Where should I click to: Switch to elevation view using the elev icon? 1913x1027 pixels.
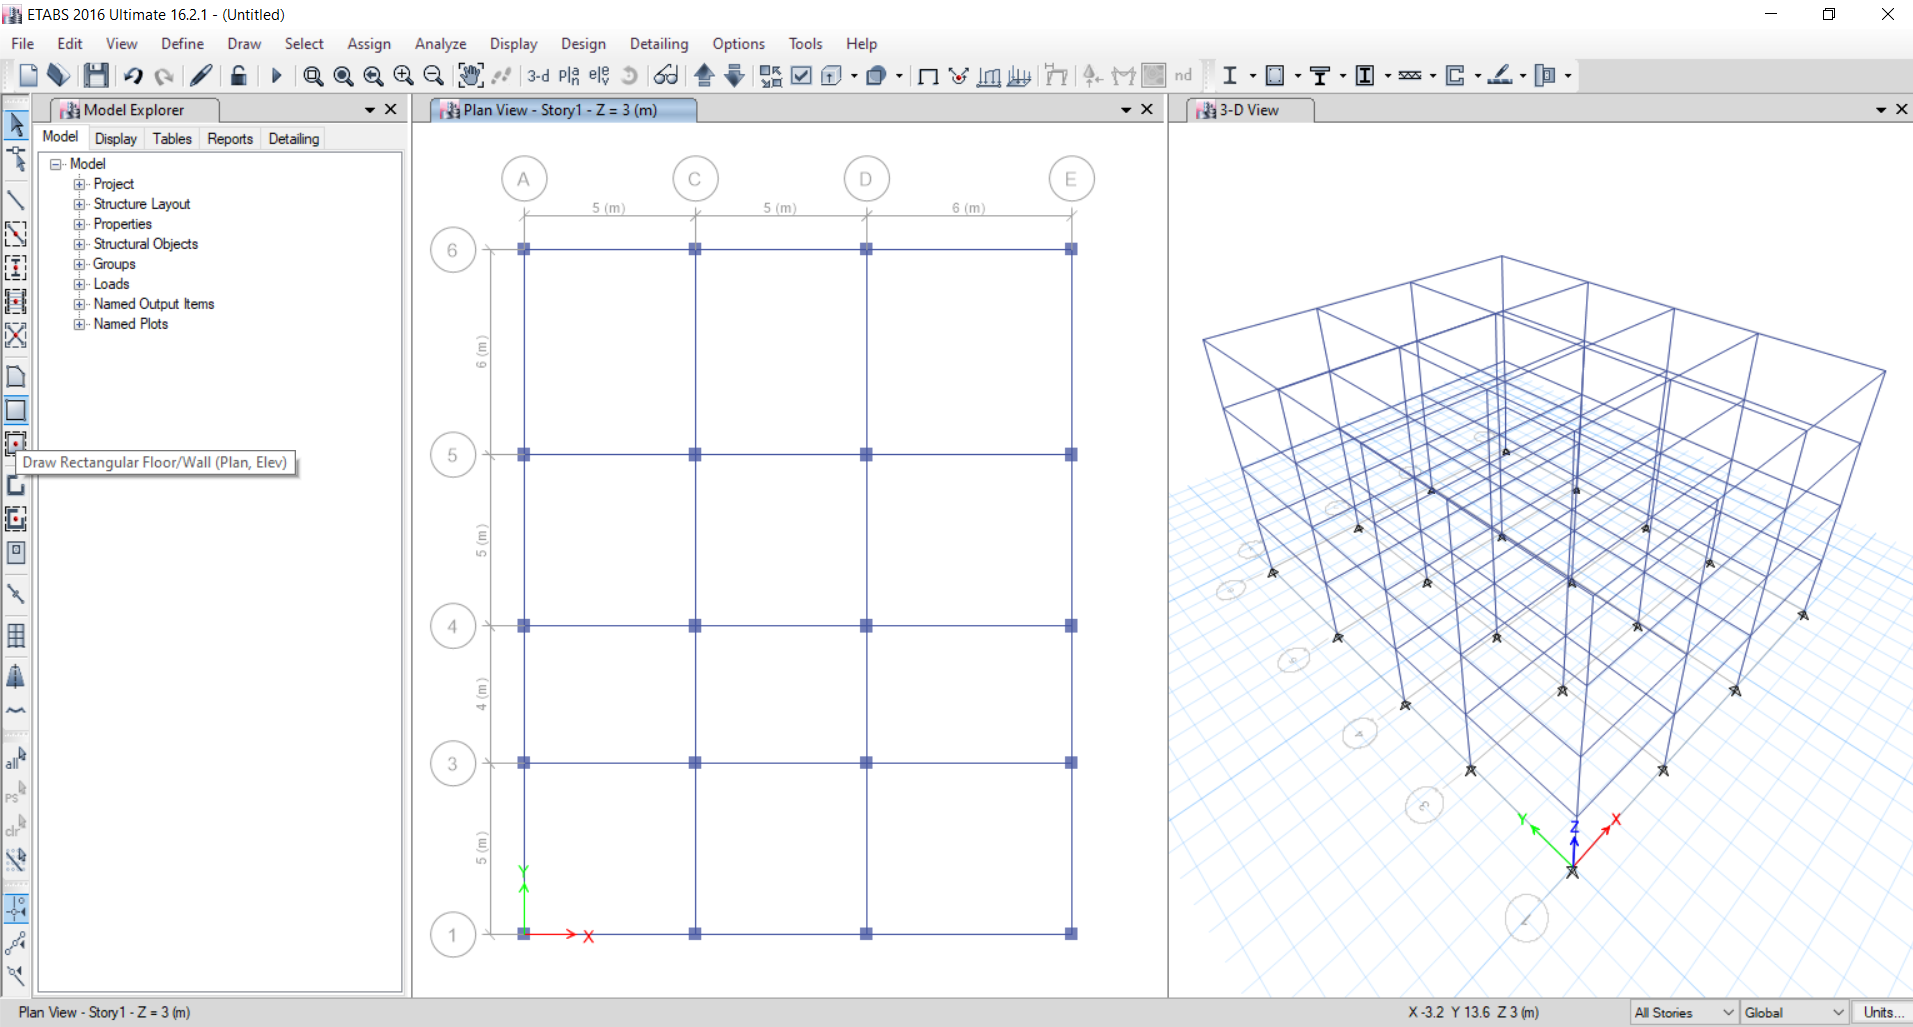click(x=598, y=75)
